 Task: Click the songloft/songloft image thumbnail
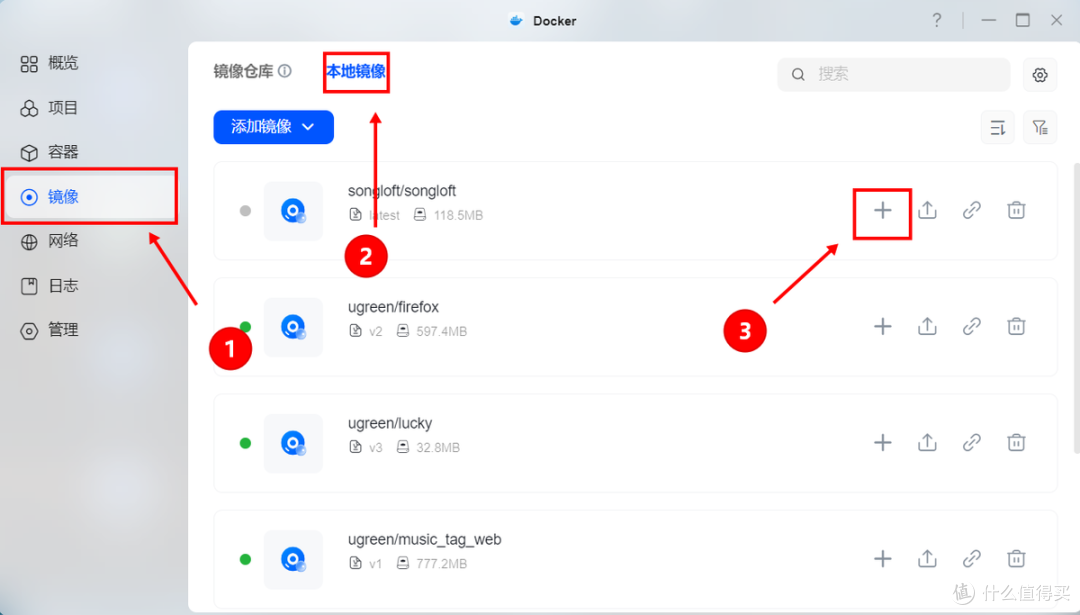point(293,211)
